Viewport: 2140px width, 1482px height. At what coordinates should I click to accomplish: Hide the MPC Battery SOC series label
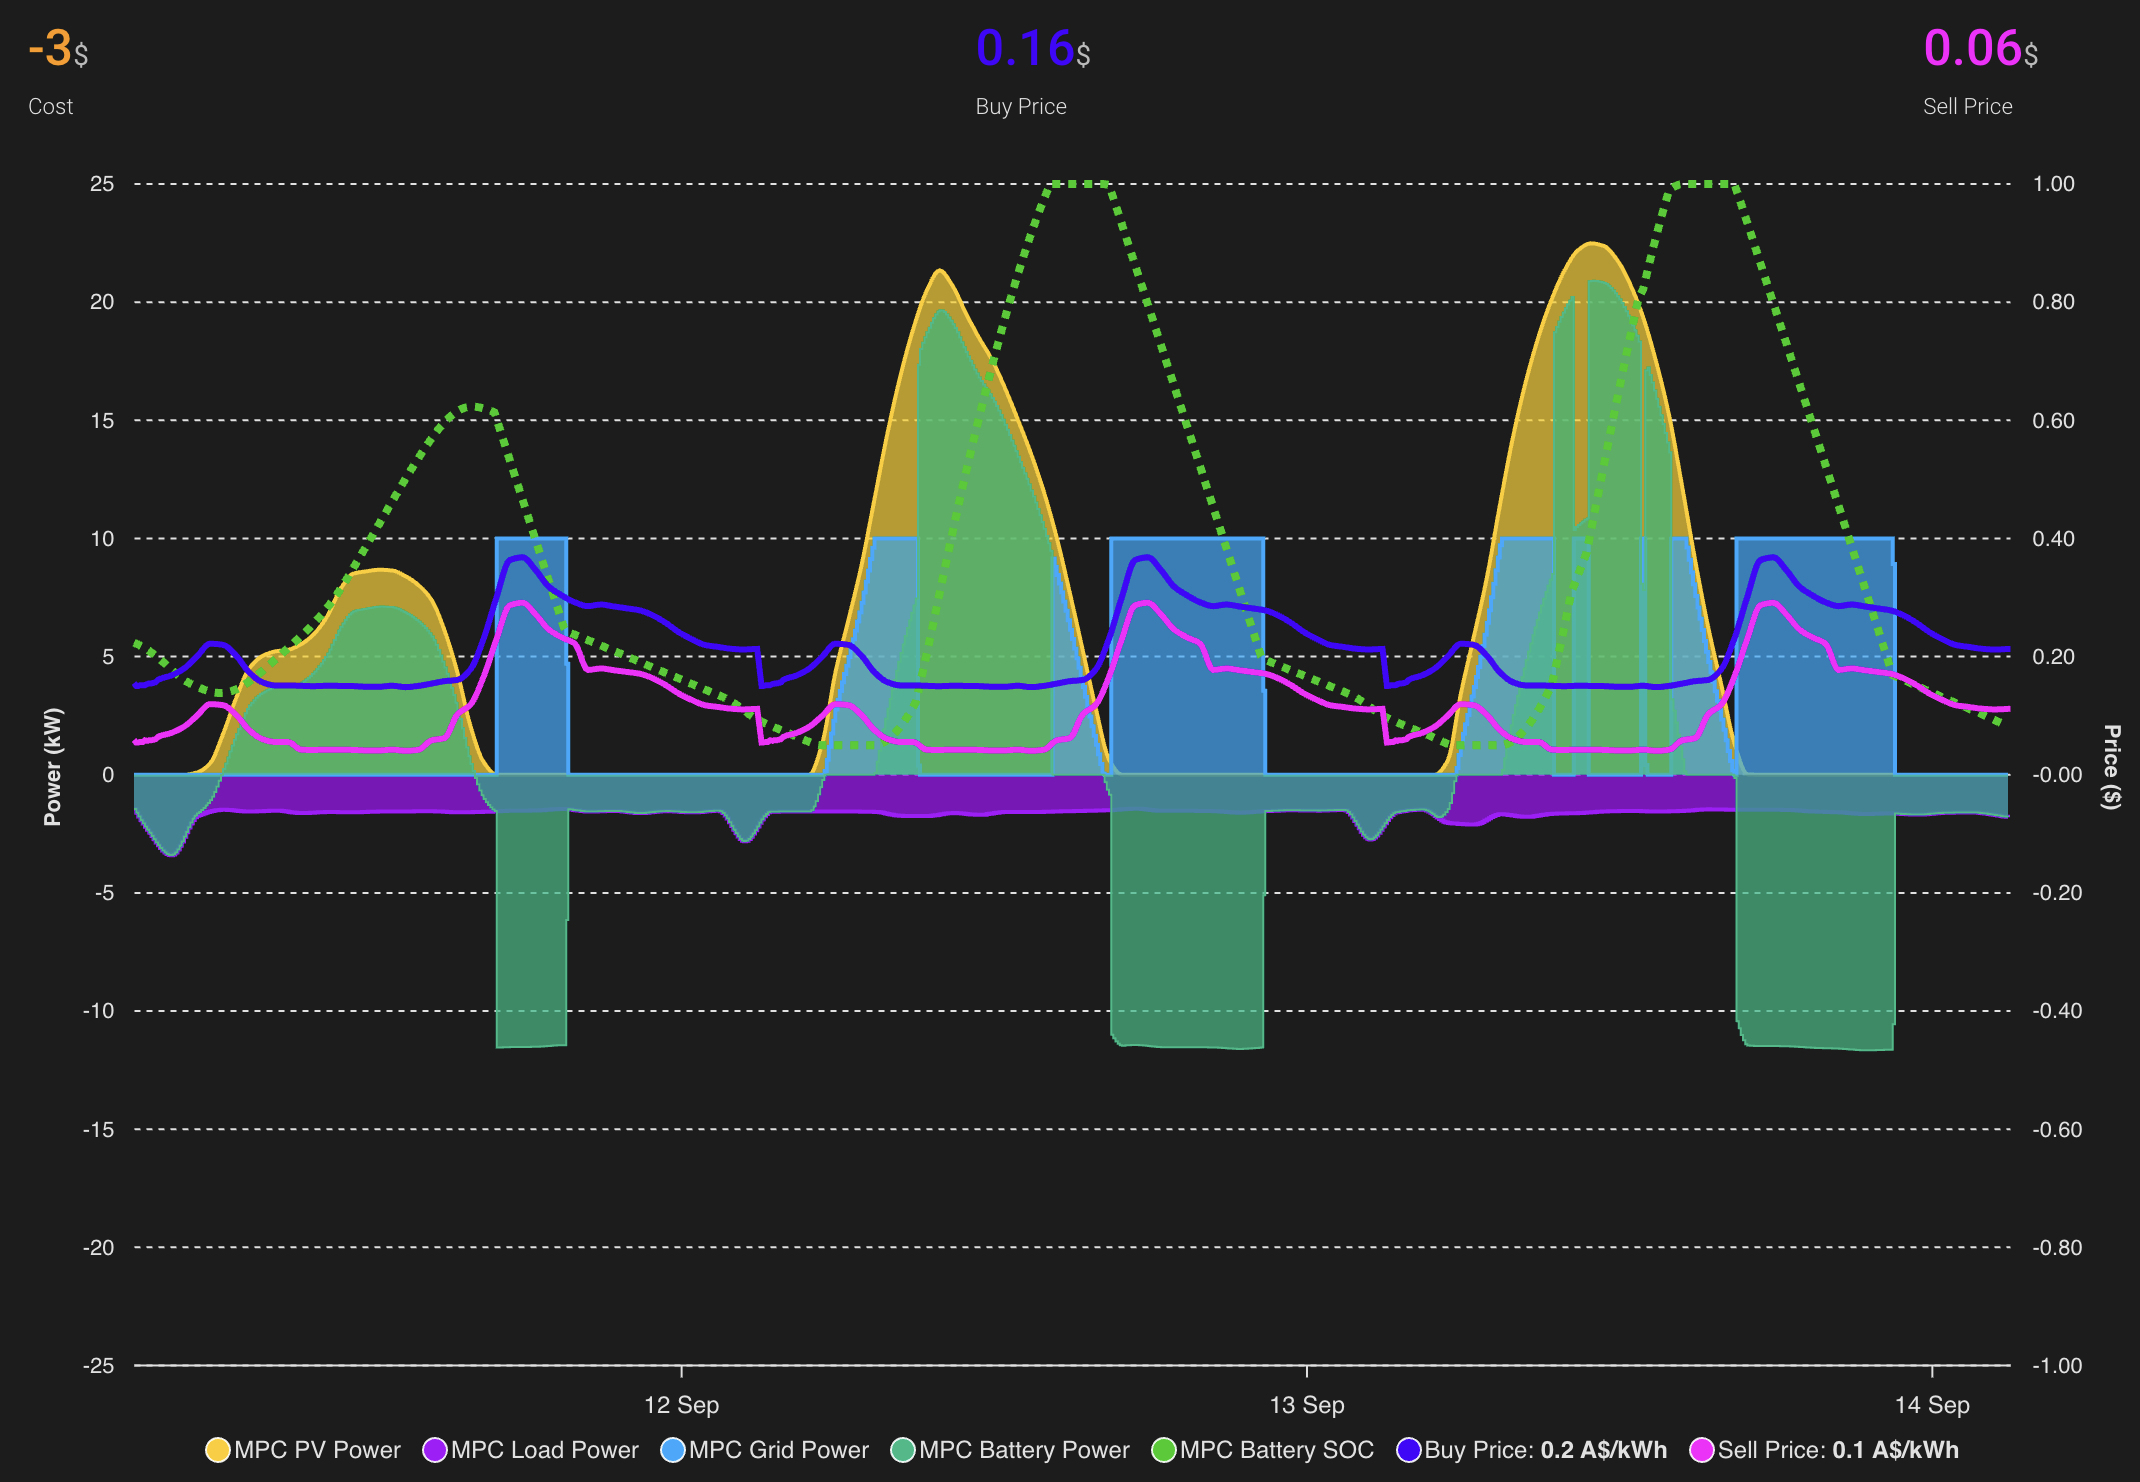tap(1276, 1450)
